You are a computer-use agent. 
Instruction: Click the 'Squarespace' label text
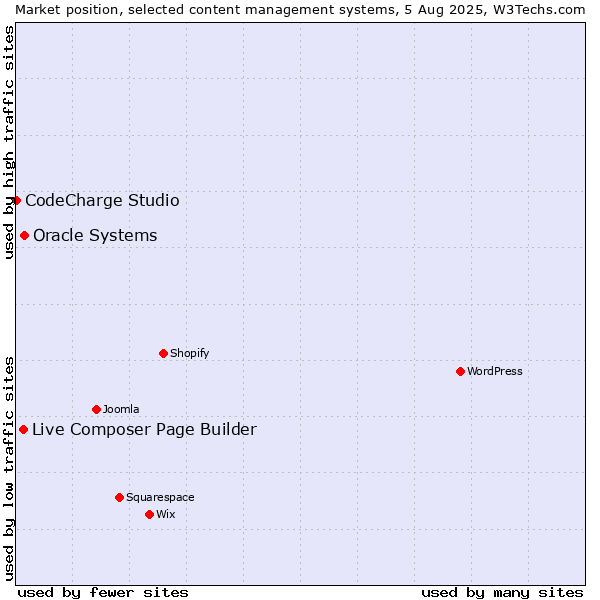pos(160,497)
